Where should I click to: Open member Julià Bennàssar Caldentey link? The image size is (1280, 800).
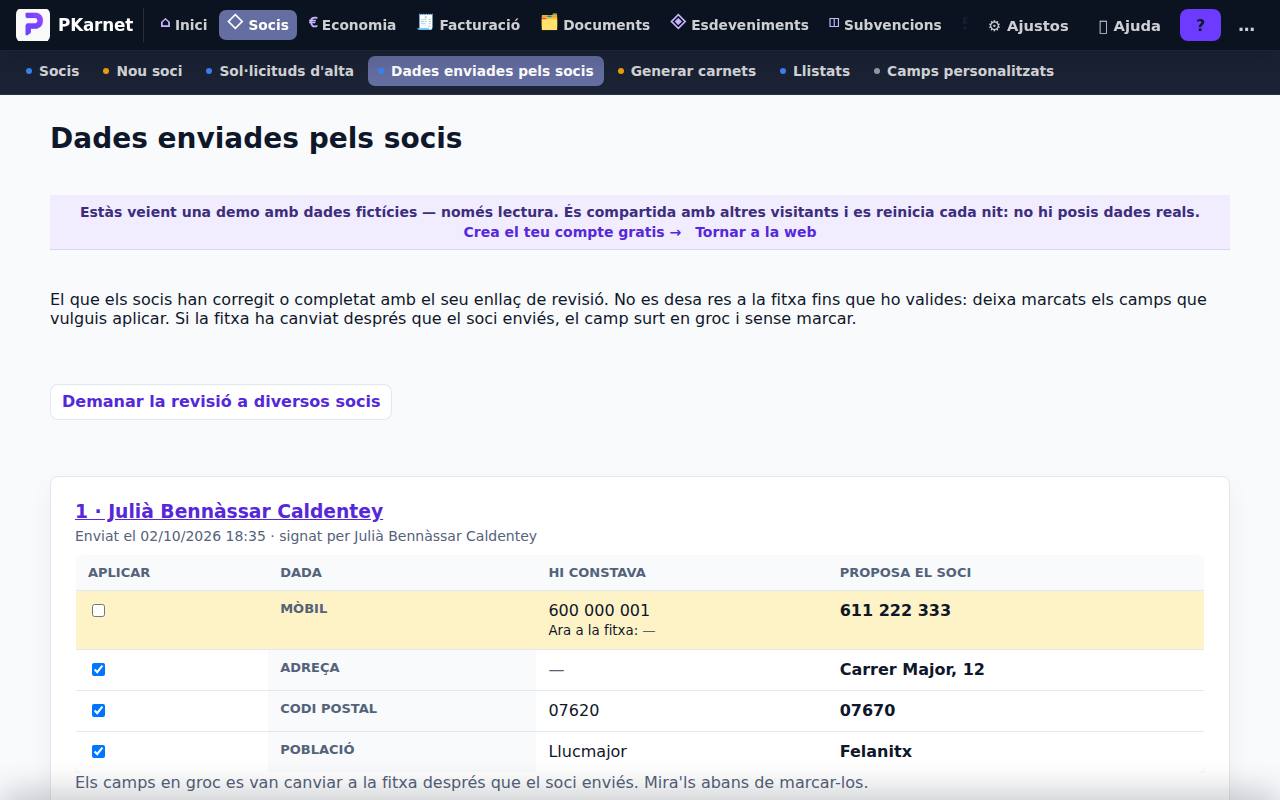coord(229,511)
